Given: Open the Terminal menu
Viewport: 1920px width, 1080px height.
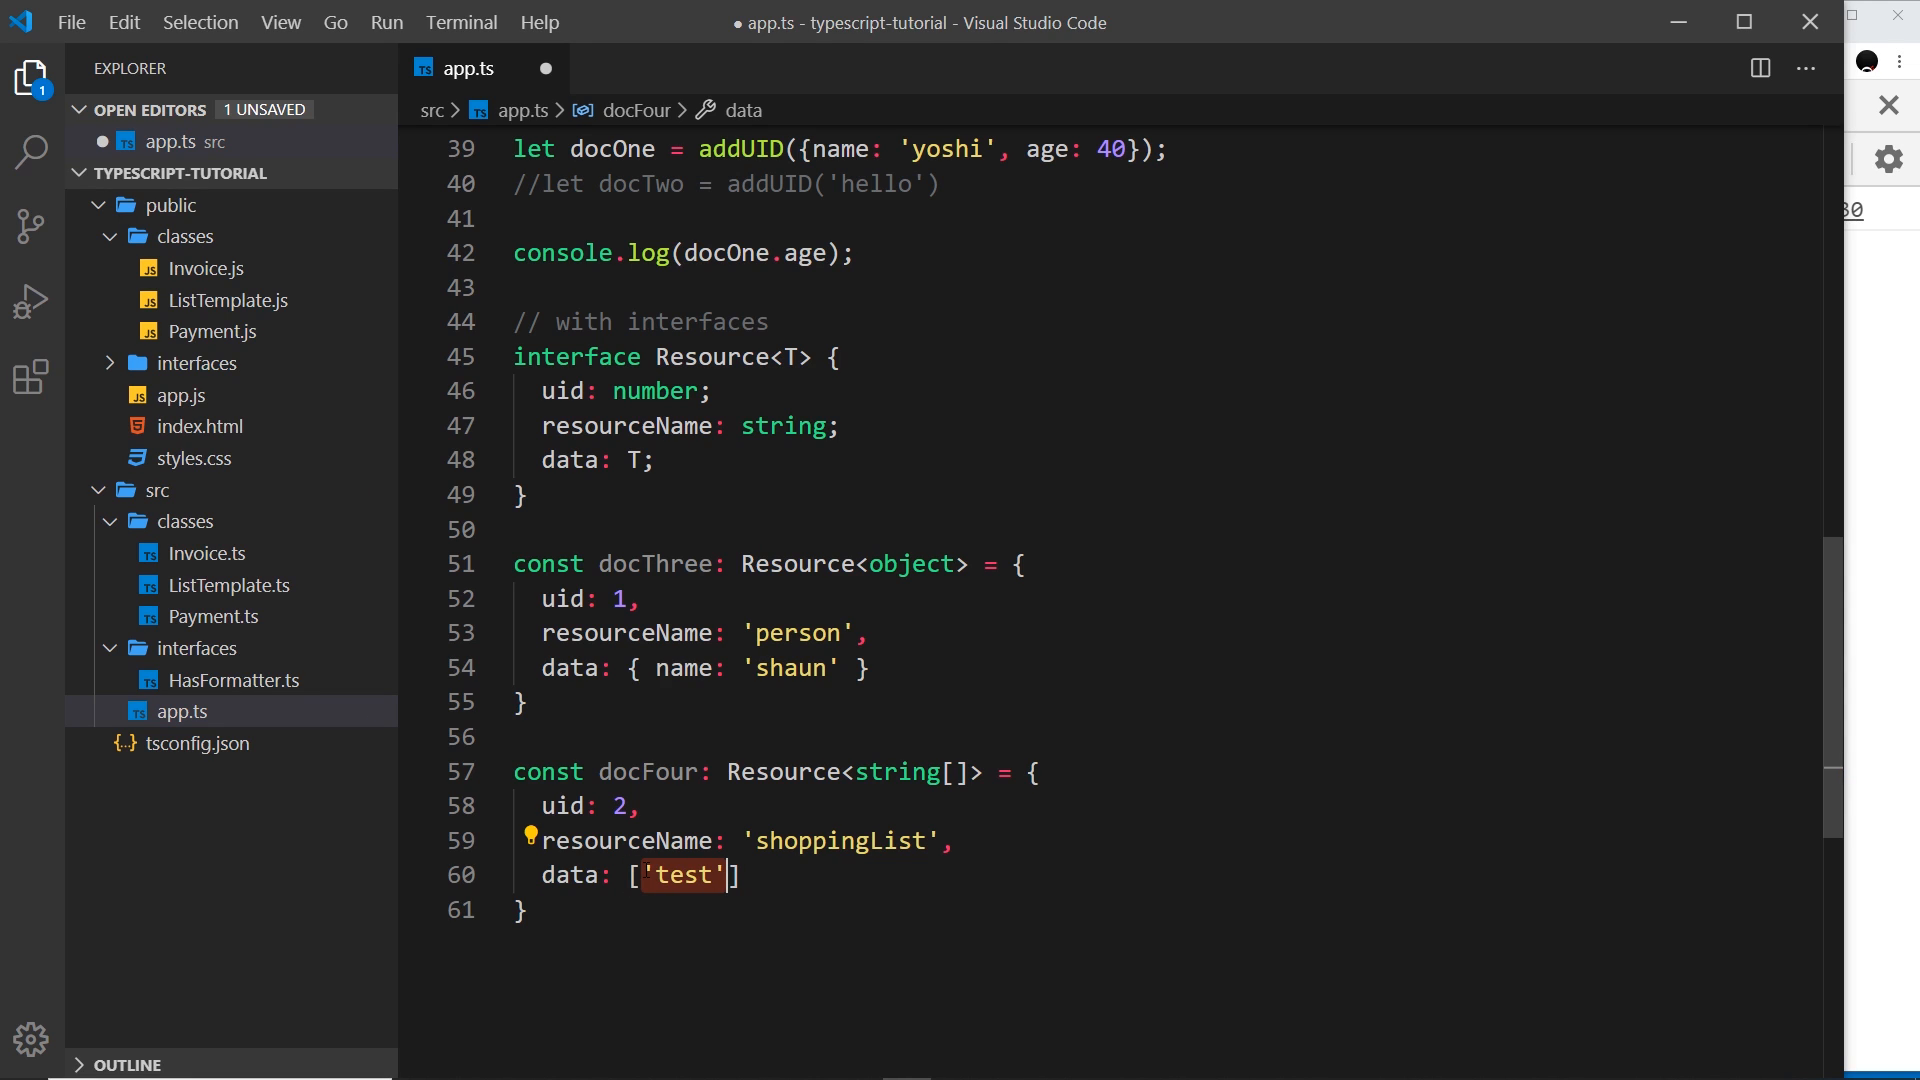Looking at the screenshot, I should click(x=461, y=22).
